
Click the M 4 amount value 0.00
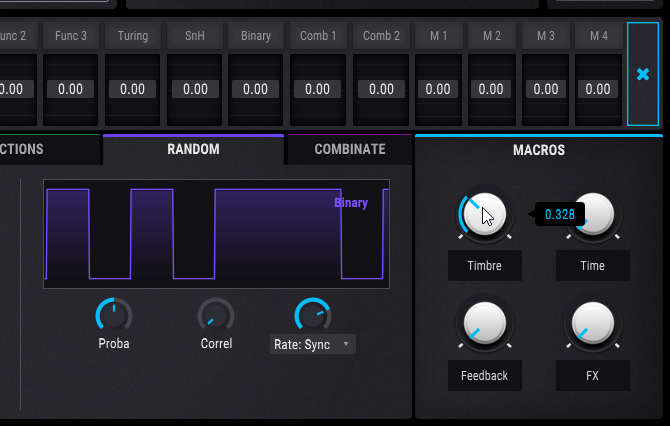598,89
